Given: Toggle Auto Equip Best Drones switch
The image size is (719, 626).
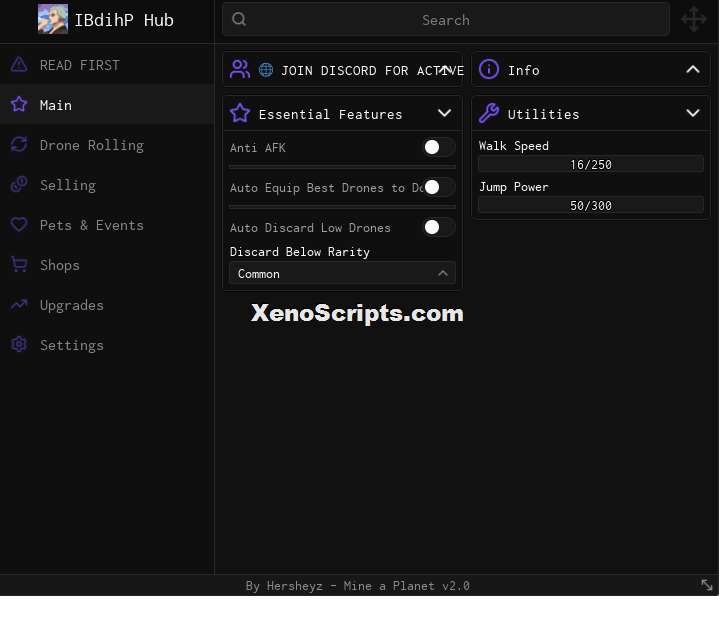Looking at the screenshot, I should pos(439,187).
